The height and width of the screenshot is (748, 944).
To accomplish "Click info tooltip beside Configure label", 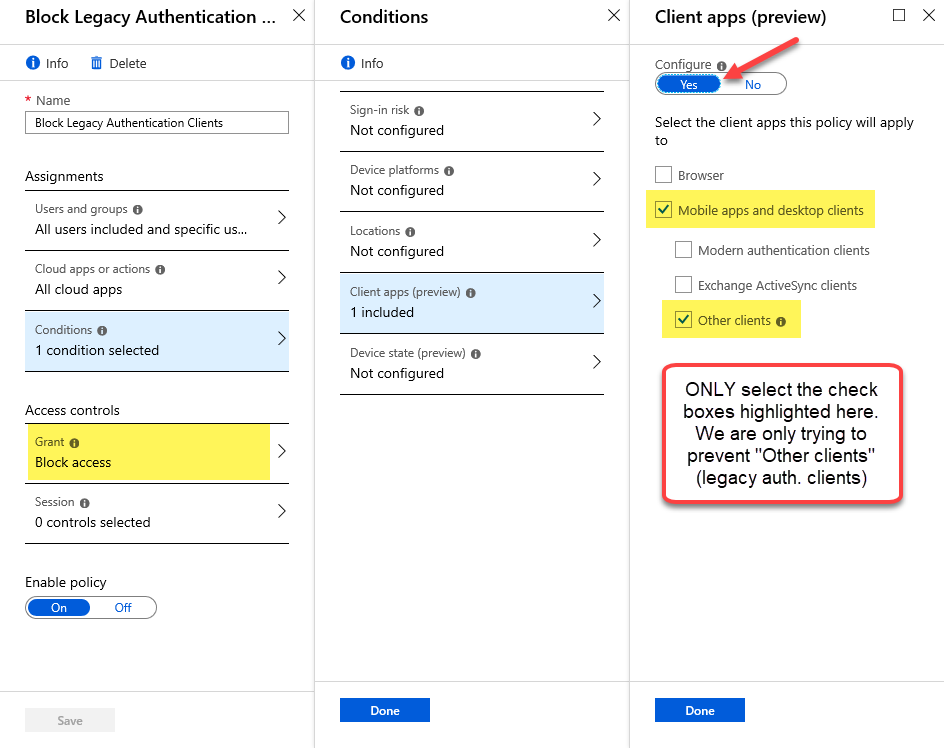I will (x=721, y=66).
